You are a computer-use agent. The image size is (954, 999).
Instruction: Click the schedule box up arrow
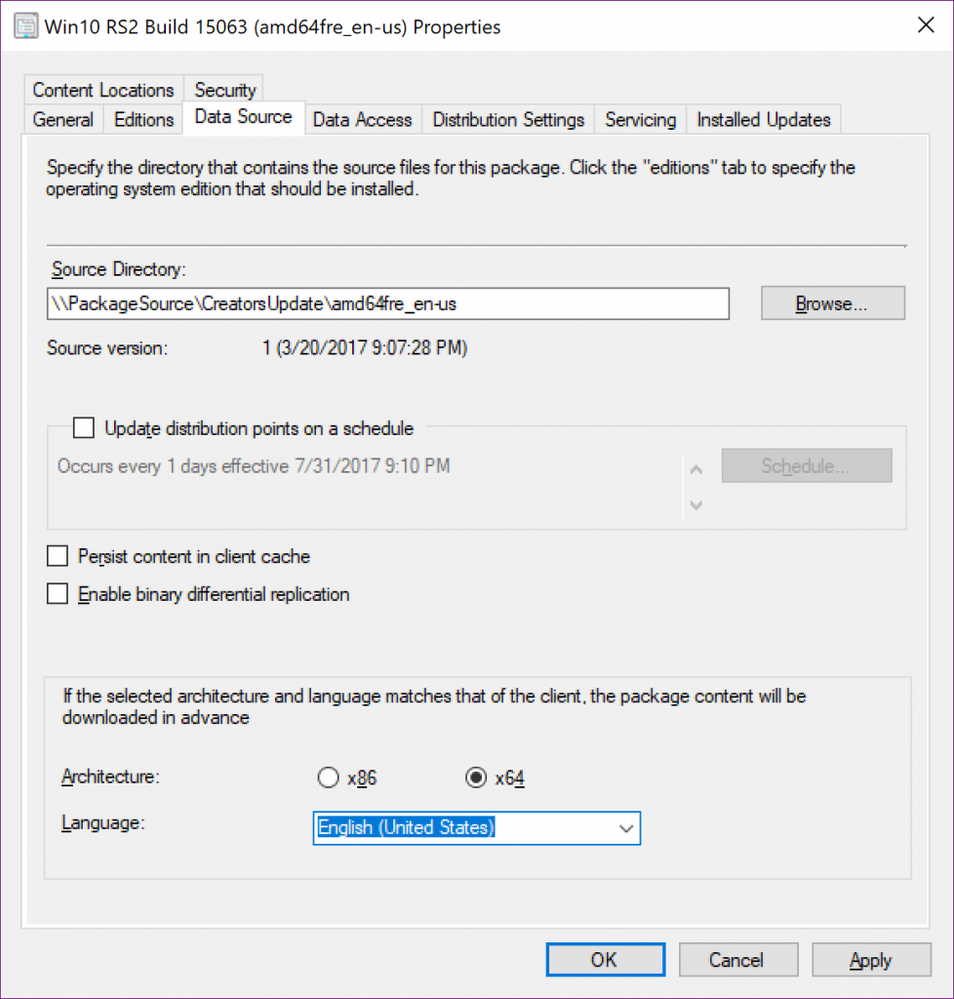click(696, 470)
